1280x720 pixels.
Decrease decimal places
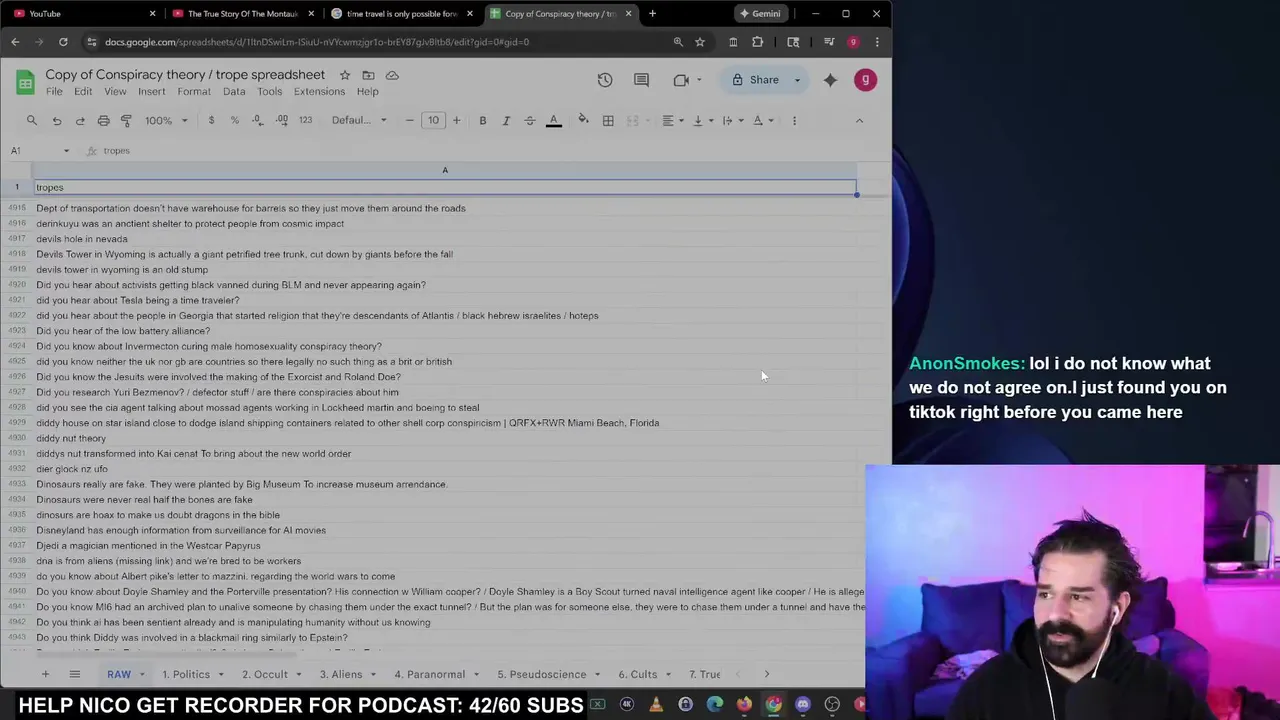coord(258,120)
